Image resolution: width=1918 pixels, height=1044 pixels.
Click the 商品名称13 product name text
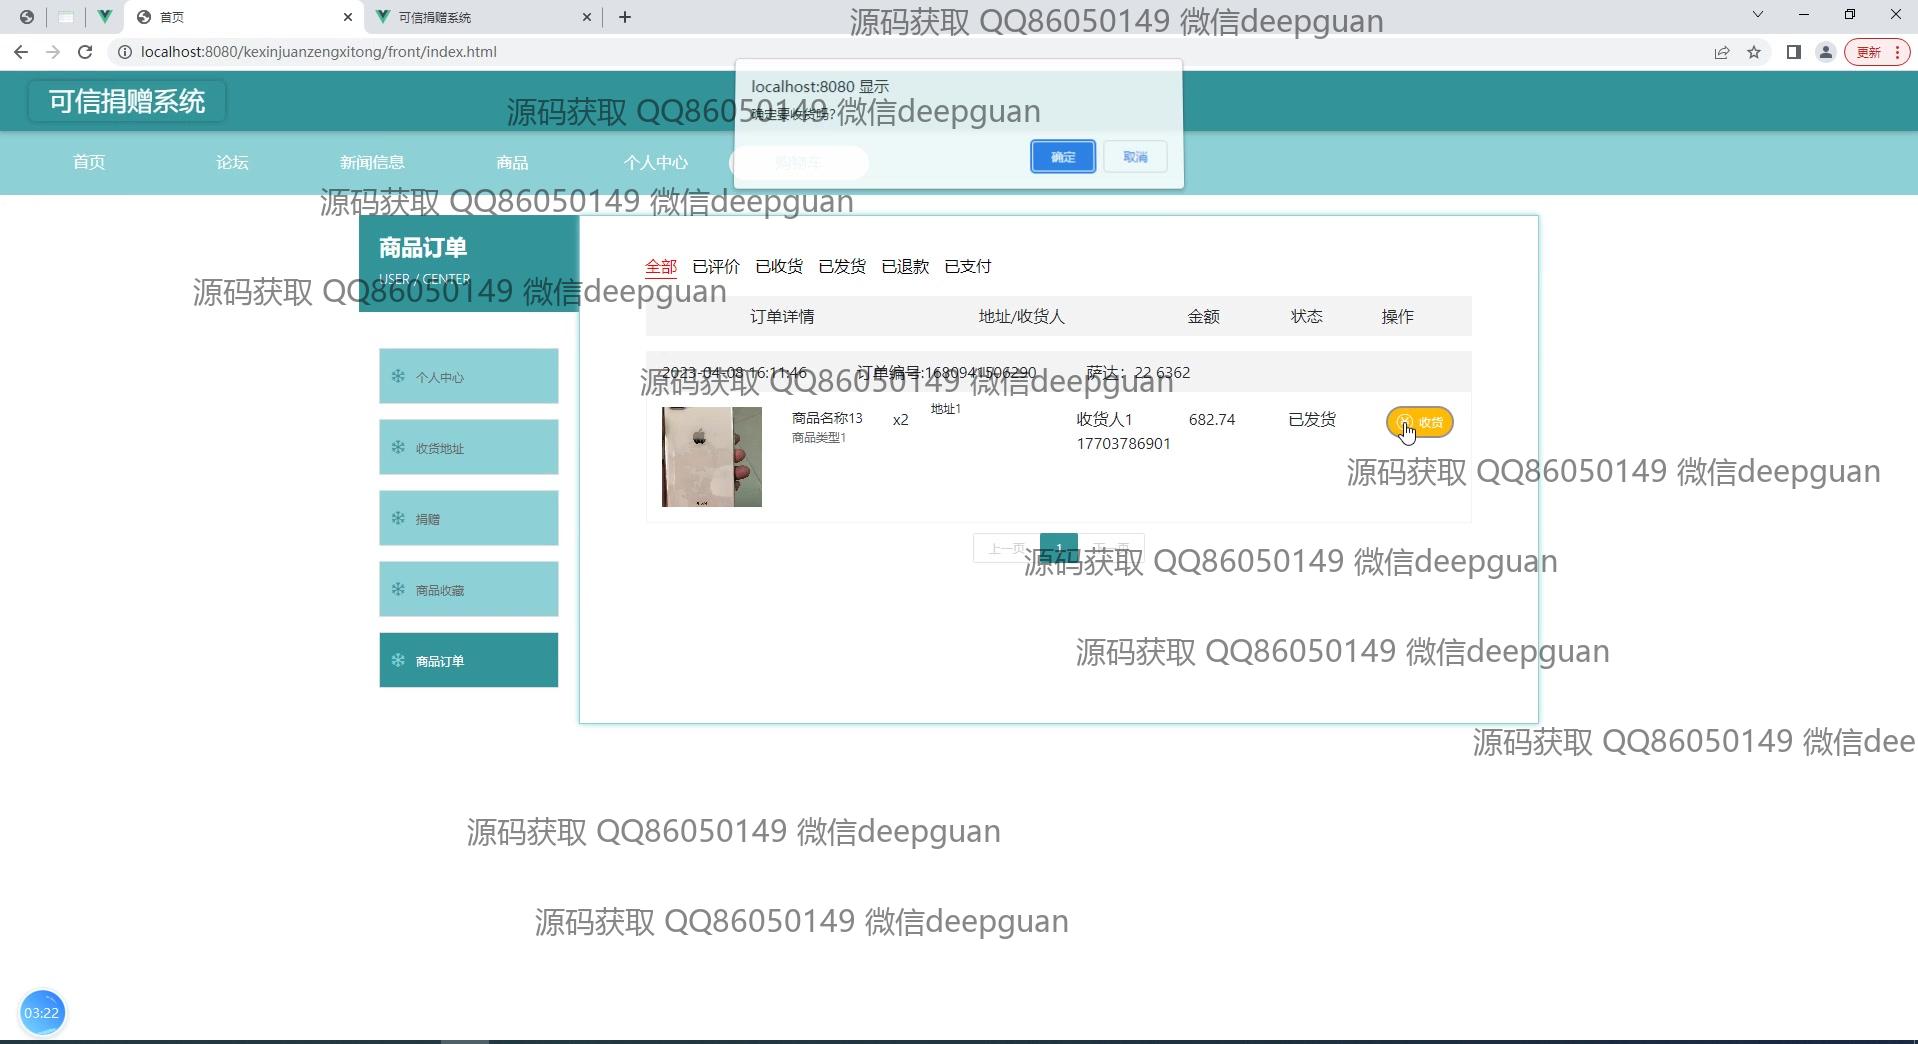coord(827,418)
